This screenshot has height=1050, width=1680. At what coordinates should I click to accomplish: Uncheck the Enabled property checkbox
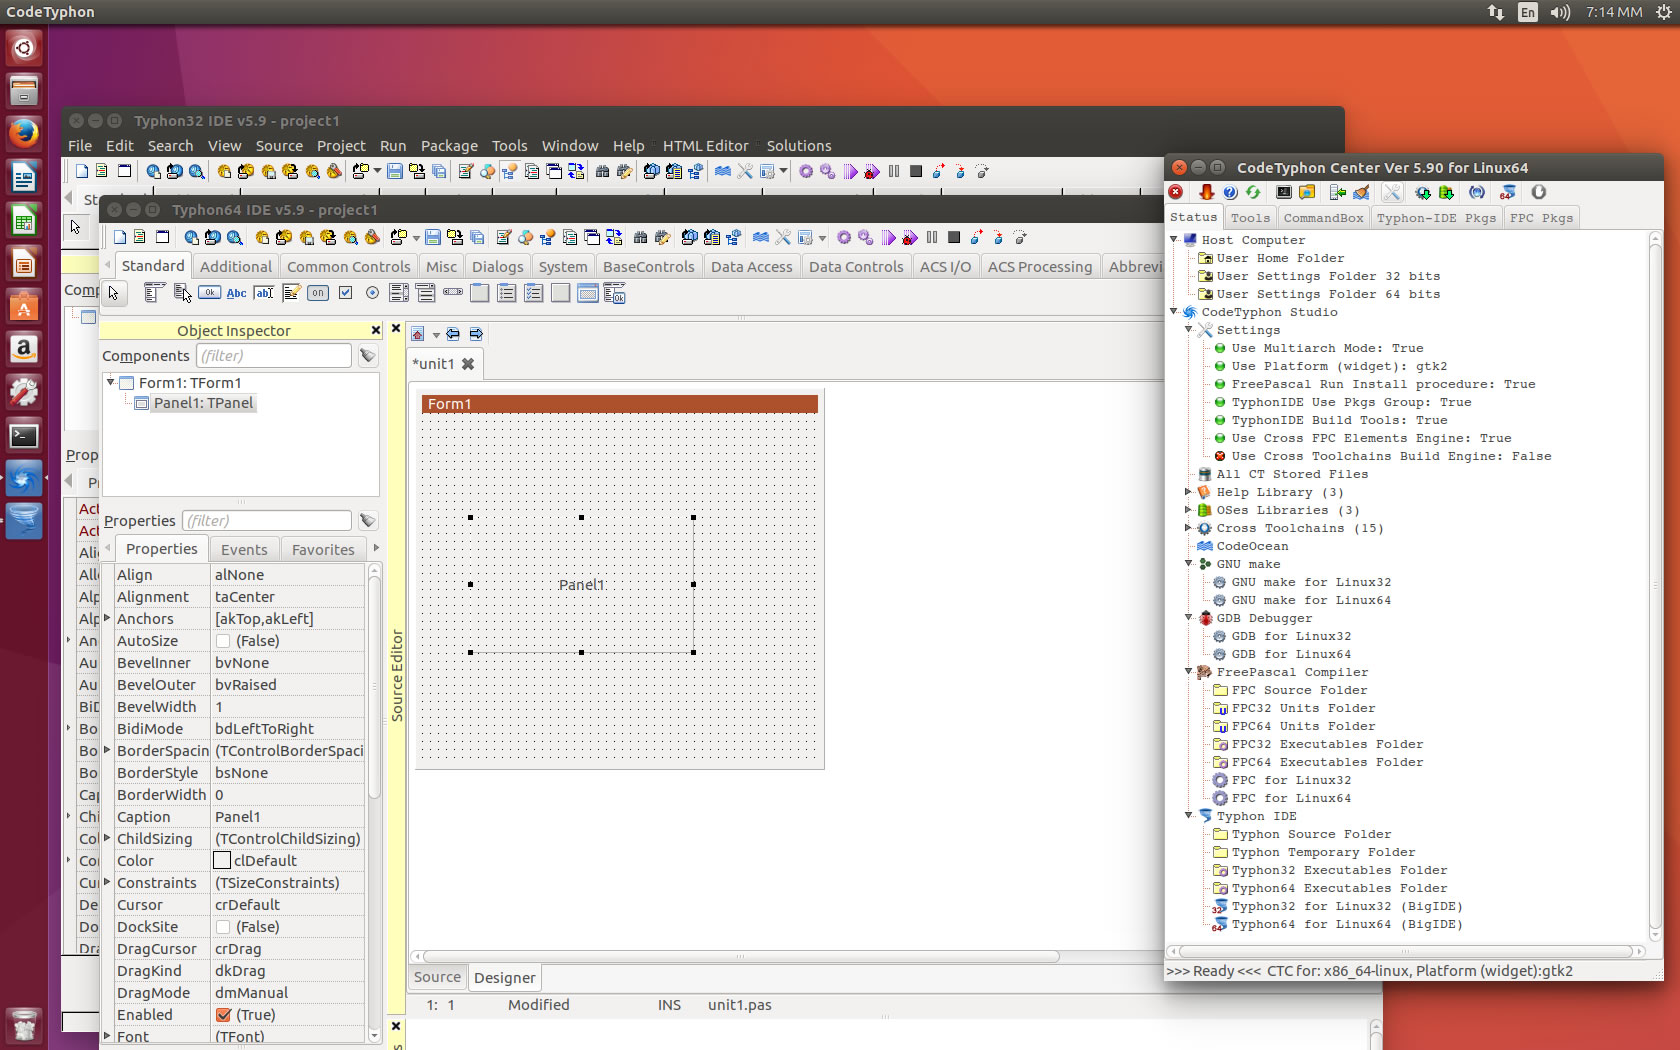pyautogui.click(x=223, y=1015)
